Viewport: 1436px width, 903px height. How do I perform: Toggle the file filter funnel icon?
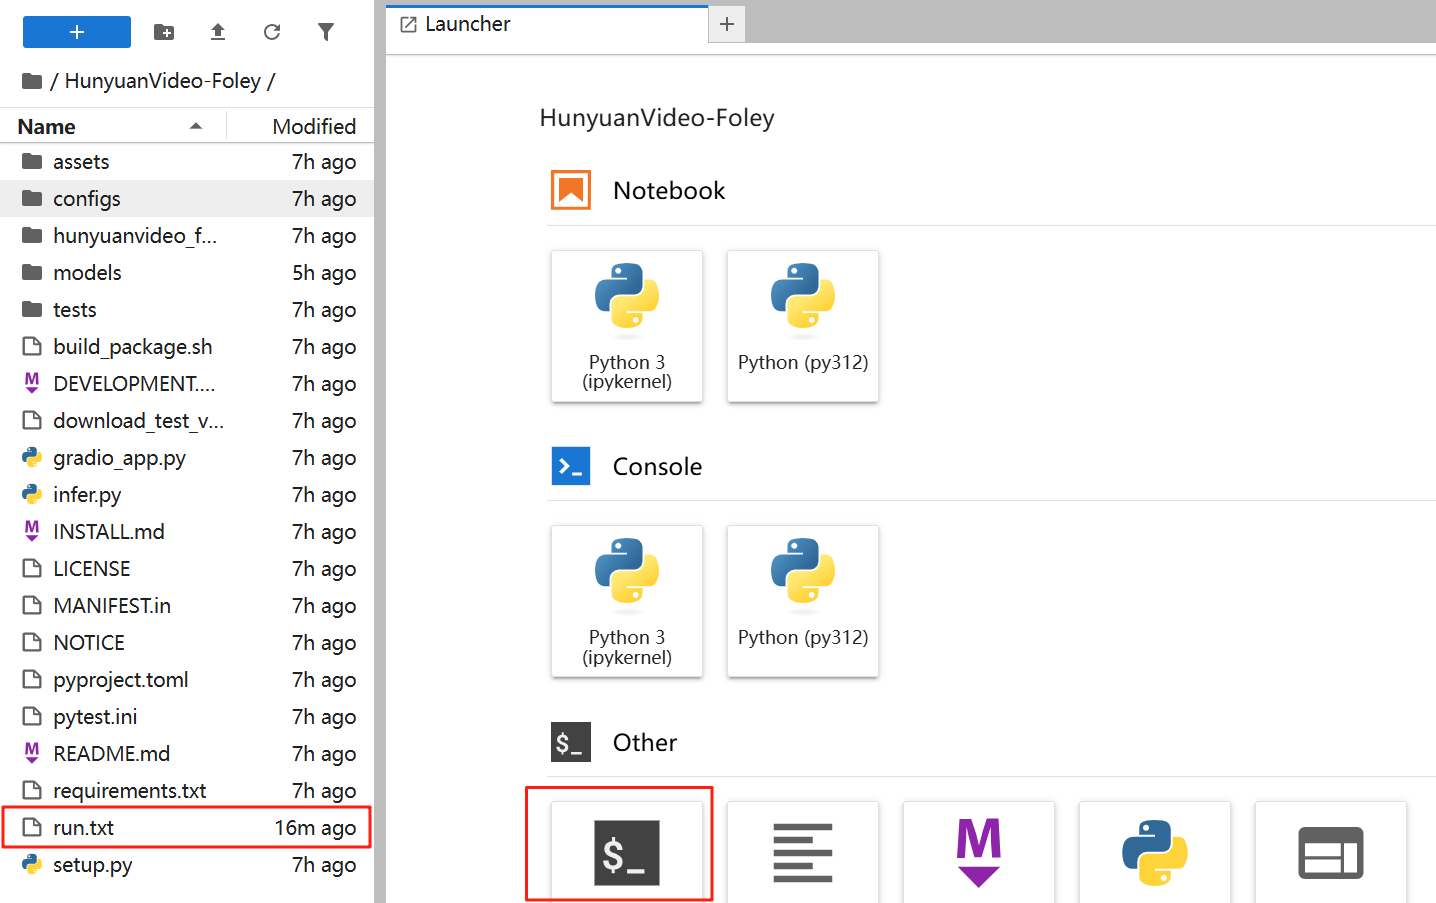pyautogui.click(x=326, y=32)
